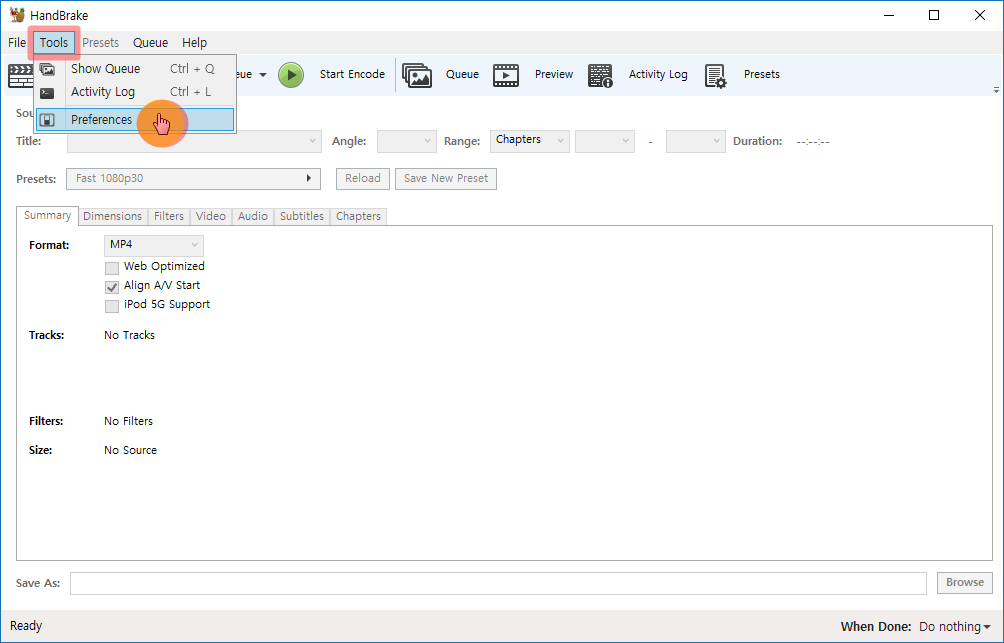Click inside the Save As path field
Image resolution: width=1004 pixels, height=643 pixels.
[498, 583]
